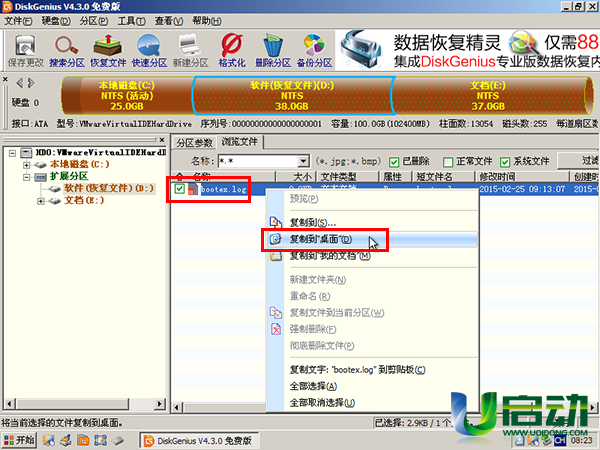This screenshot has width=600, height=450.
Task: Sort by the 属性 column header
Action: point(395,176)
